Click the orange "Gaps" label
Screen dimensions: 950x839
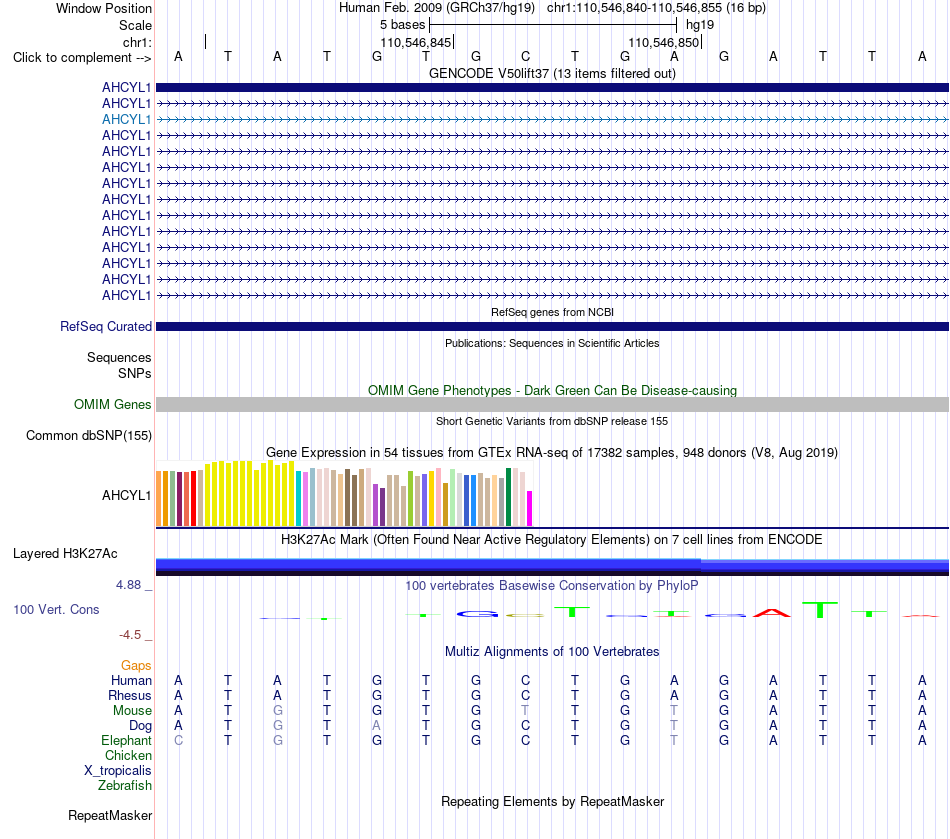136,666
